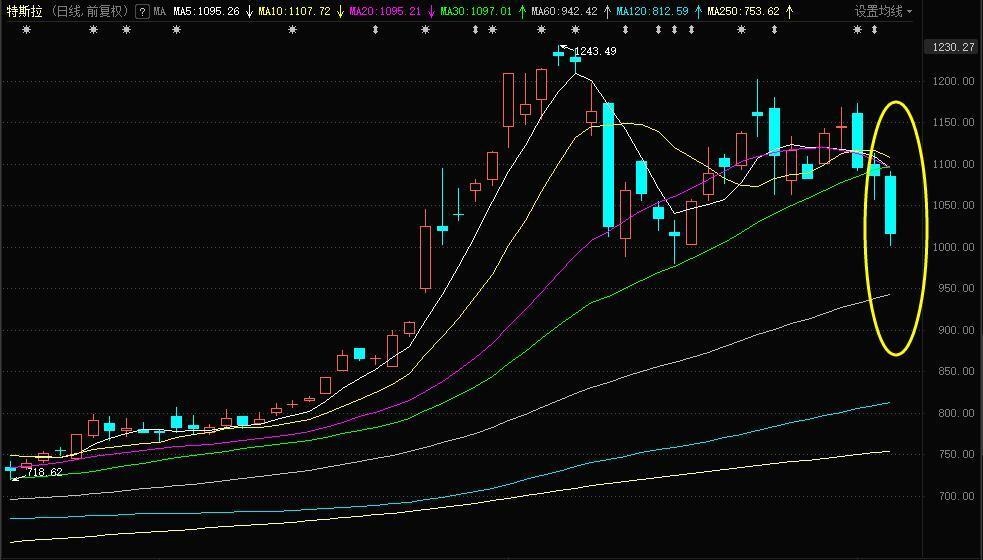Click the green up arrow after MA30

(521, 12)
